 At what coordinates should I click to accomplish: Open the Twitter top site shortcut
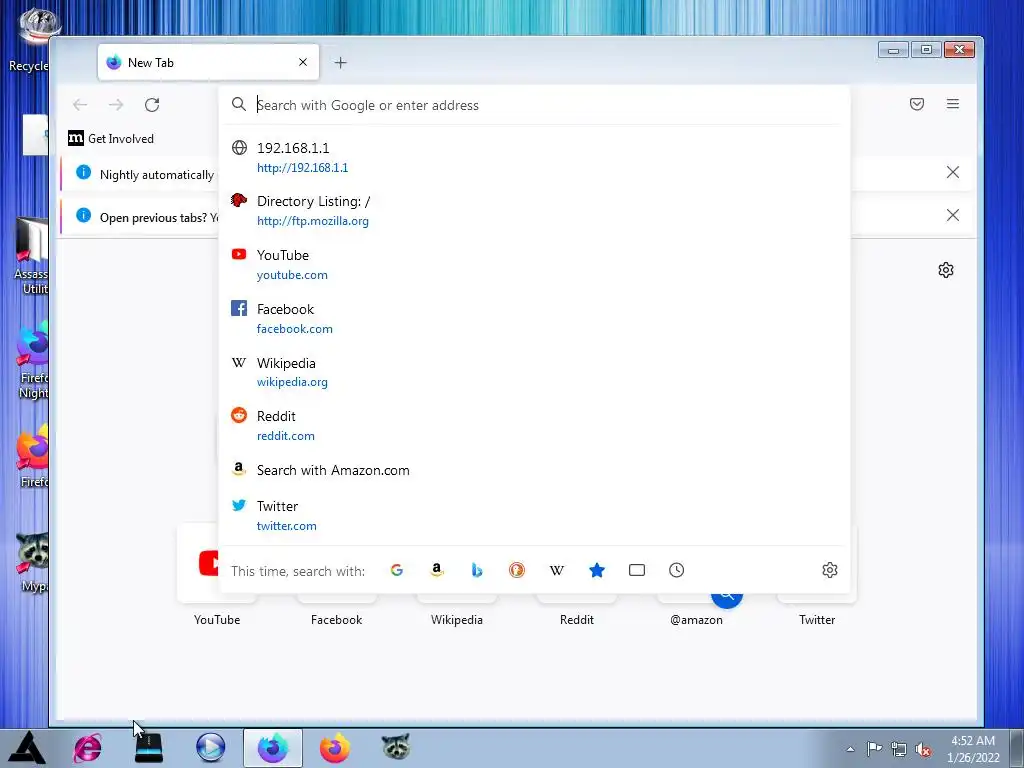pyautogui.click(x=817, y=611)
